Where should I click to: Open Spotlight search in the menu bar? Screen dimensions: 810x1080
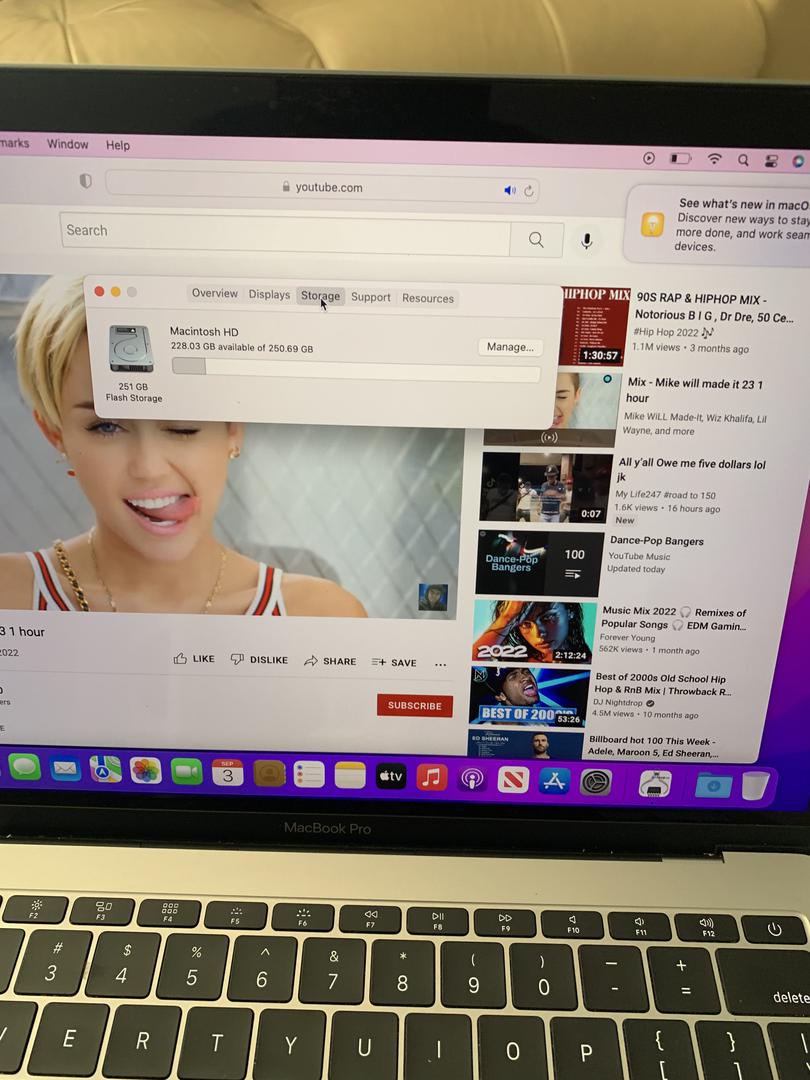(x=743, y=160)
